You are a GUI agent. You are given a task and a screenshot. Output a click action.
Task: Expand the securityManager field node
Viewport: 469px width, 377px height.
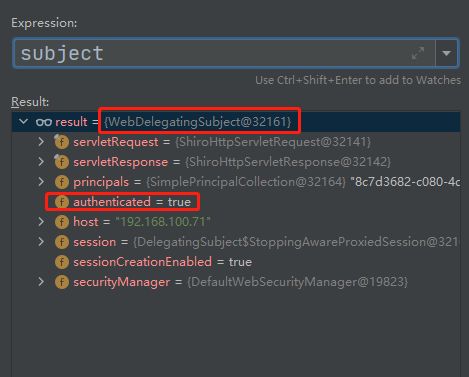coord(41,282)
